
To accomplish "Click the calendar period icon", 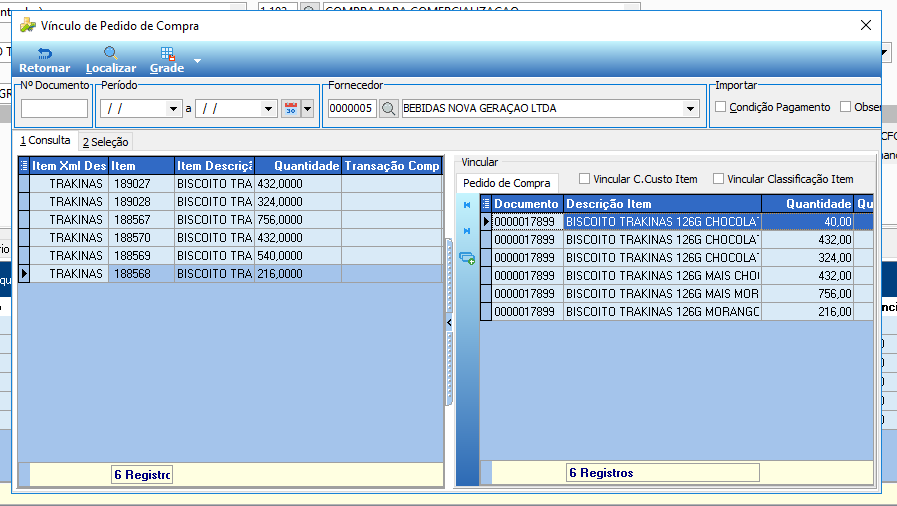I will (291, 108).
